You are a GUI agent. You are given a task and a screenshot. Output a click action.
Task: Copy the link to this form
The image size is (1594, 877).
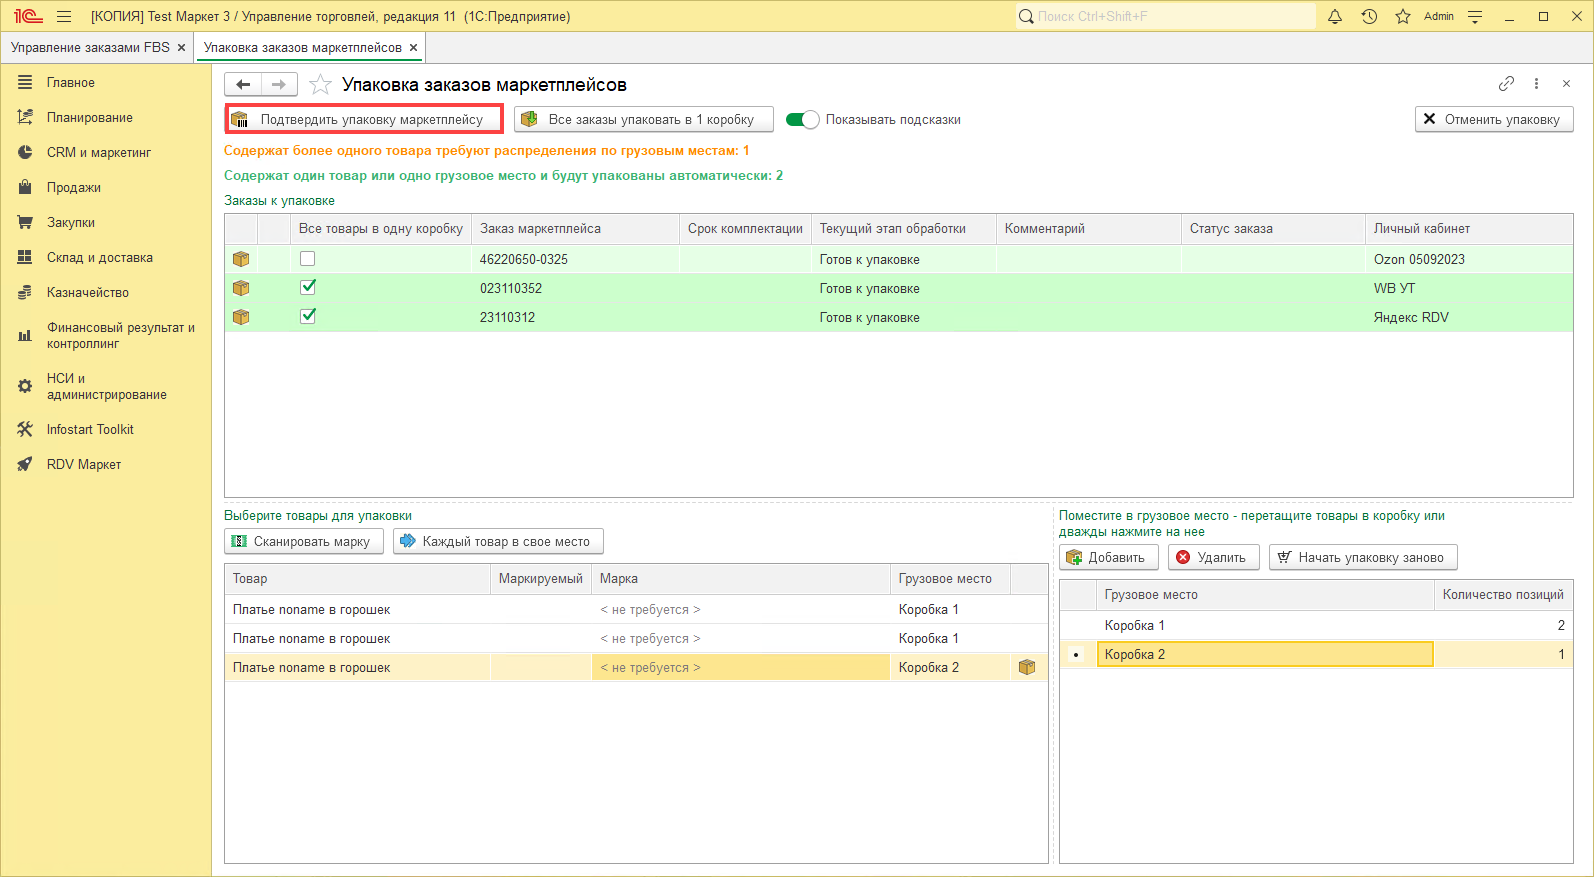1506,84
